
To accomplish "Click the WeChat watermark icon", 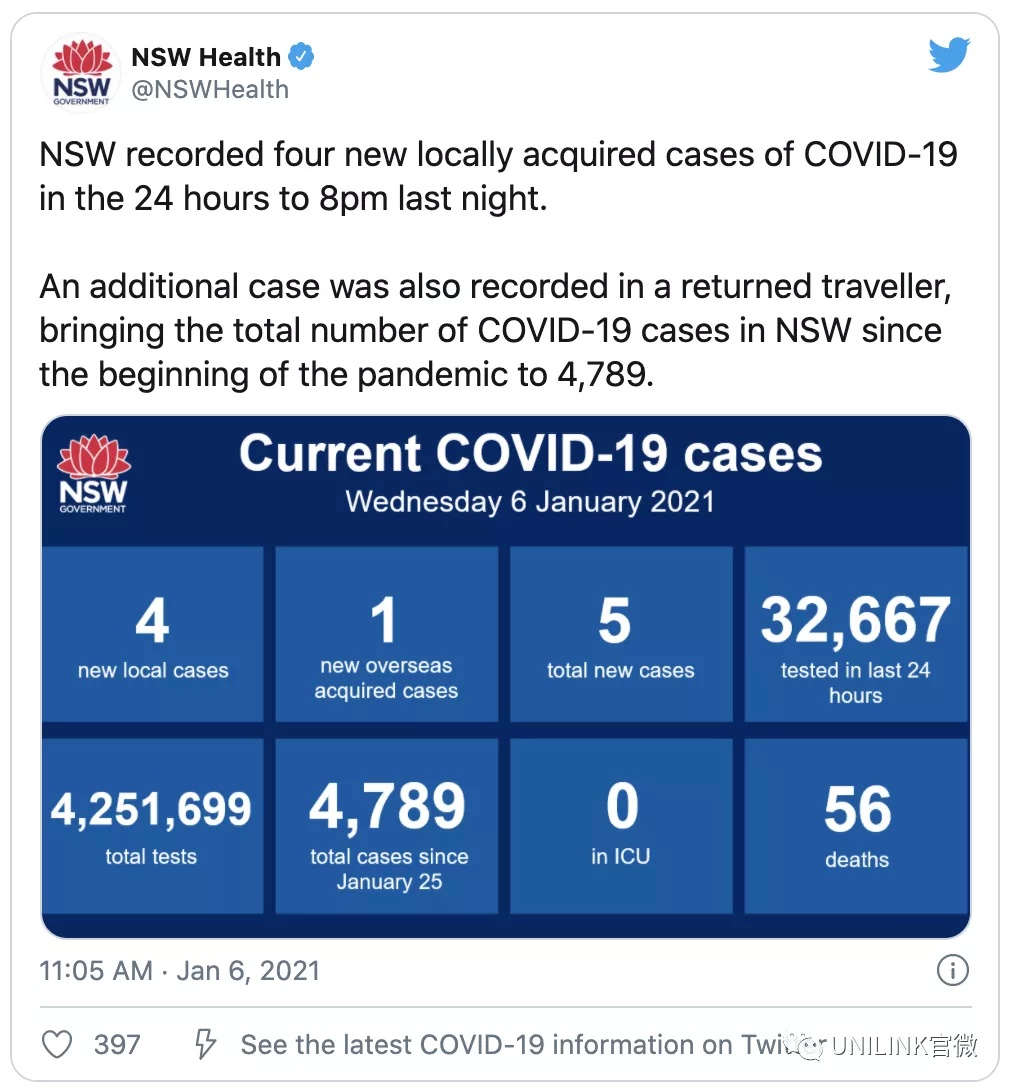I will click(810, 1046).
